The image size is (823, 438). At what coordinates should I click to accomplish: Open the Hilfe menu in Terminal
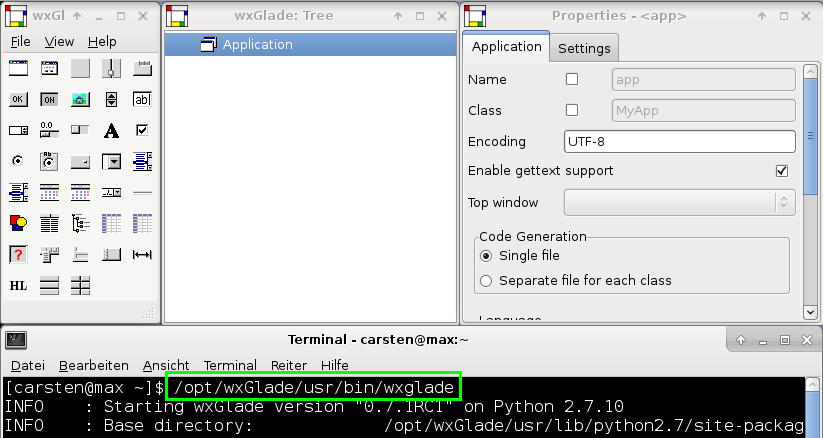335,365
